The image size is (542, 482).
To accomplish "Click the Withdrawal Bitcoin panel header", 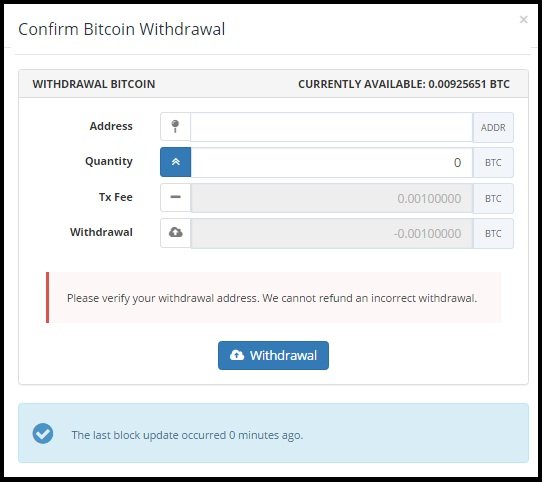I will click(273, 84).
